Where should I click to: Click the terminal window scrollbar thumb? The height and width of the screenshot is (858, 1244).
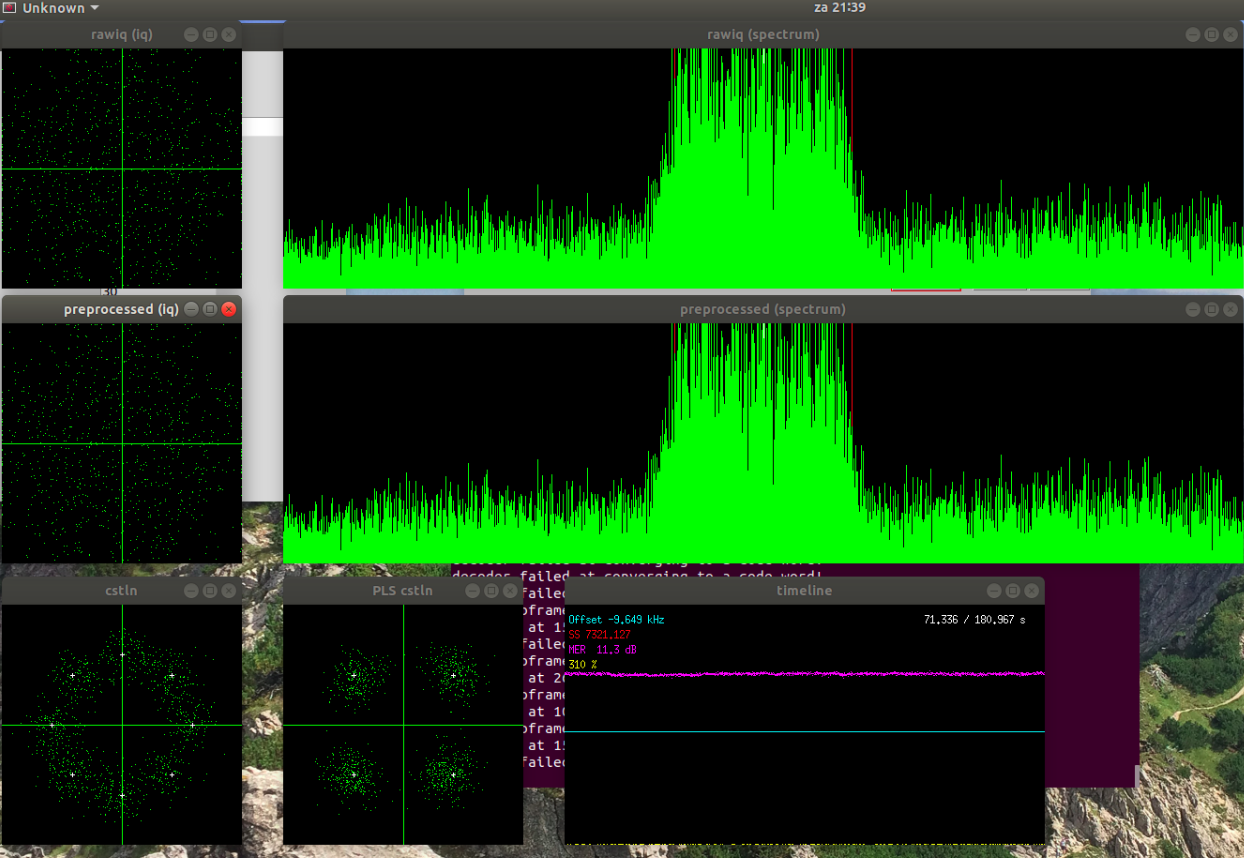point(1135,776)
